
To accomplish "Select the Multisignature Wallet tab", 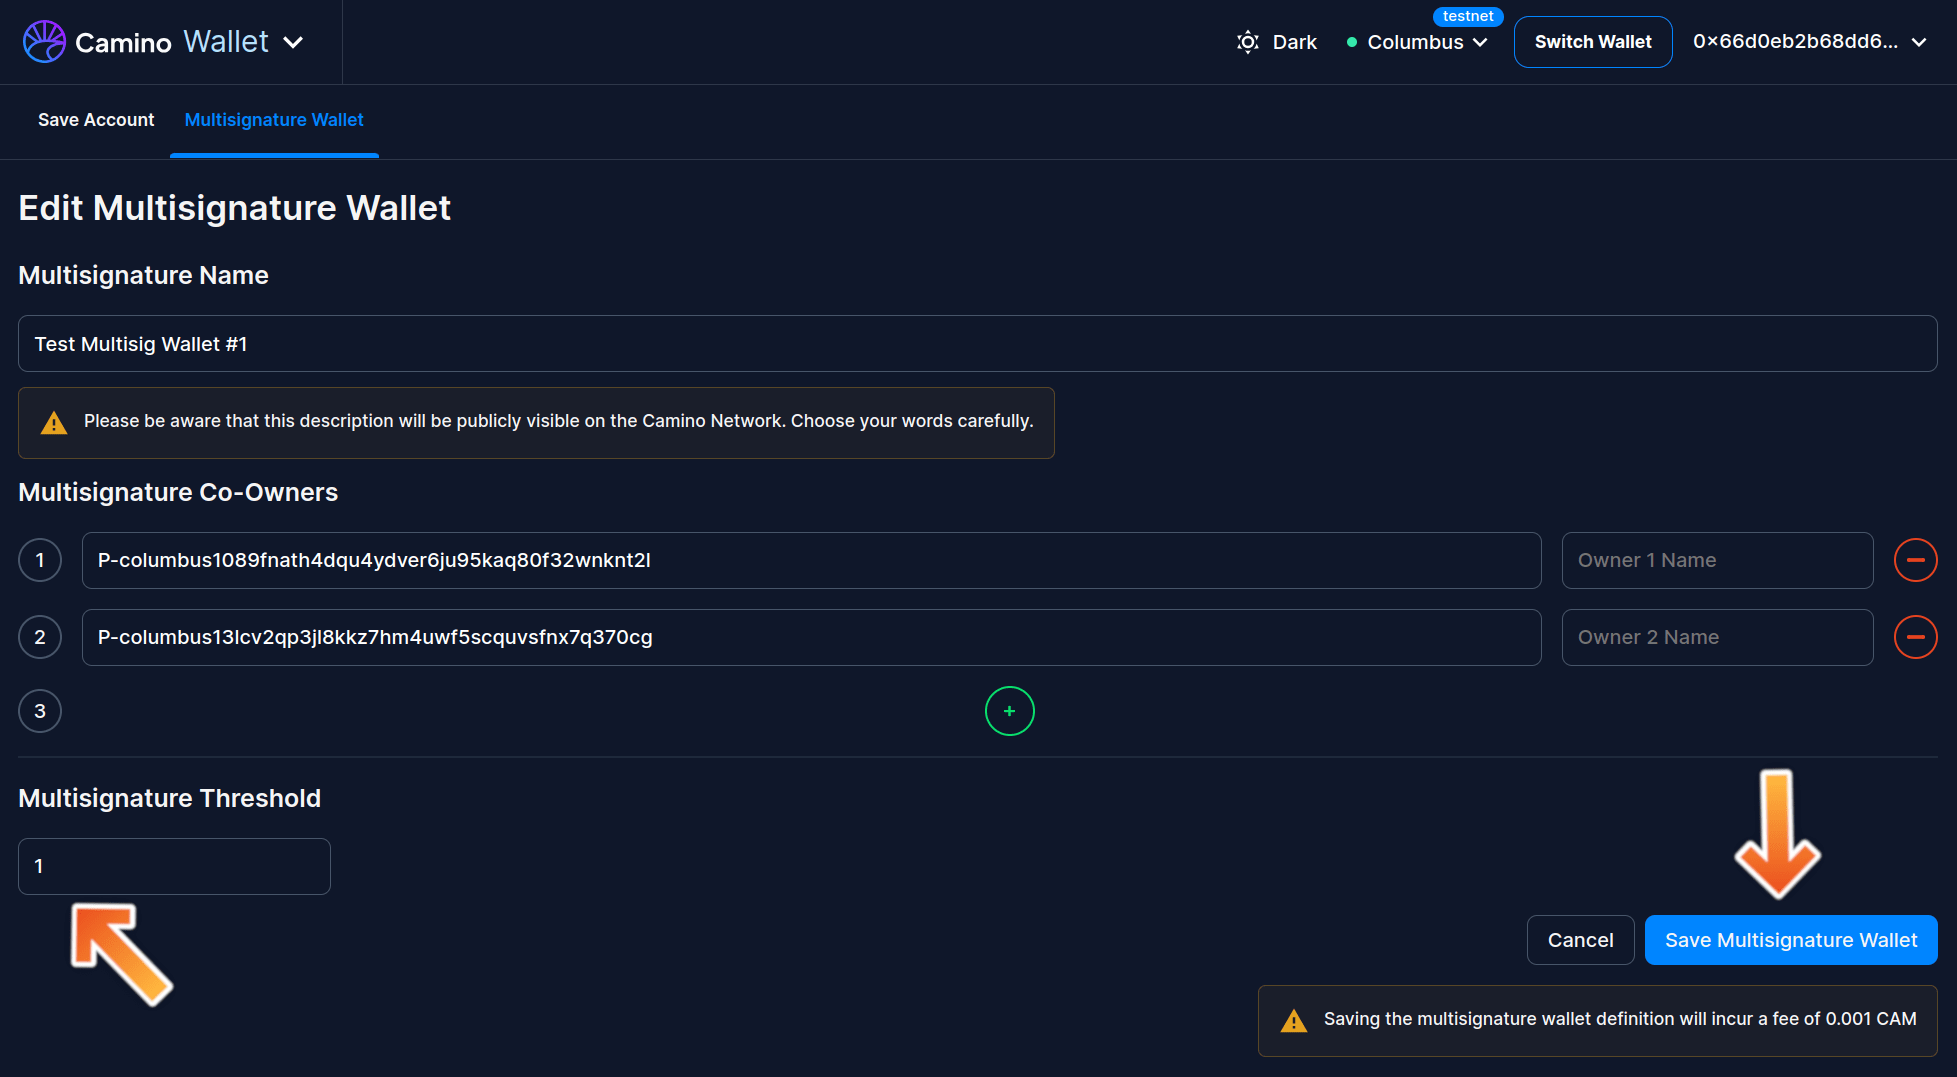I will (274, 120).
